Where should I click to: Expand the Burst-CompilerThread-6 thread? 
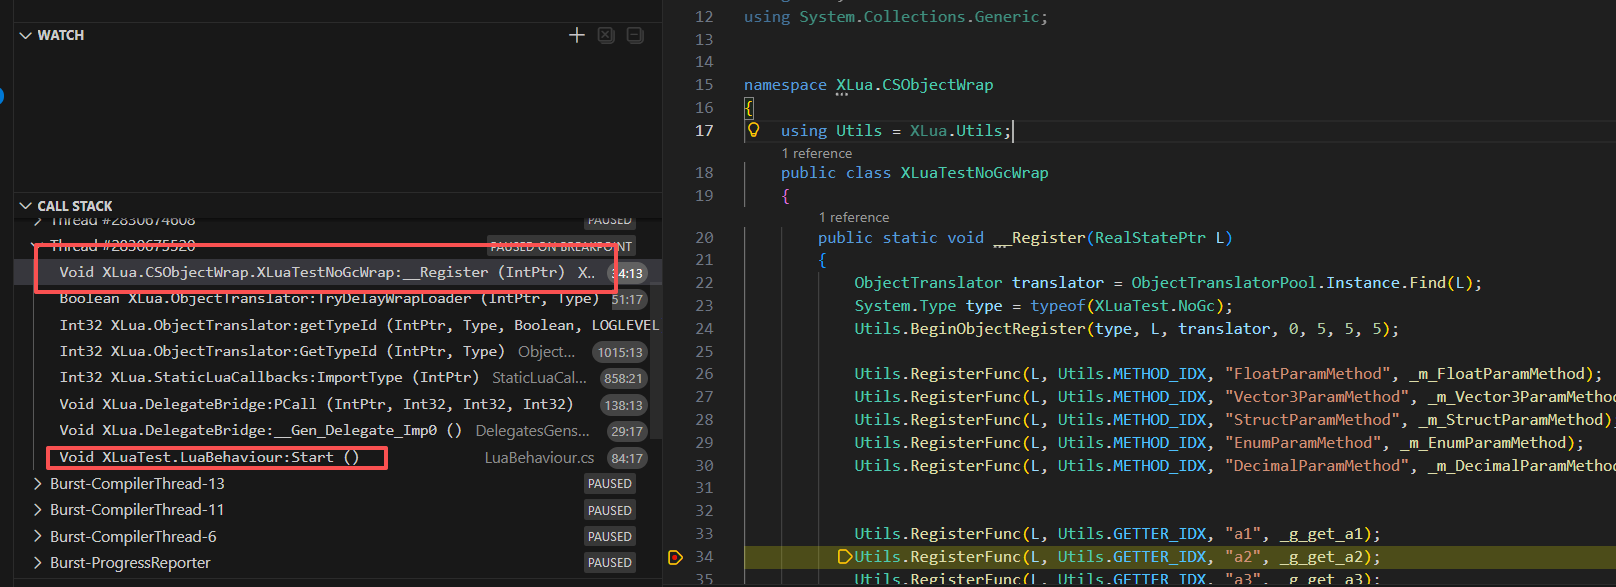(x=37, y=536)
